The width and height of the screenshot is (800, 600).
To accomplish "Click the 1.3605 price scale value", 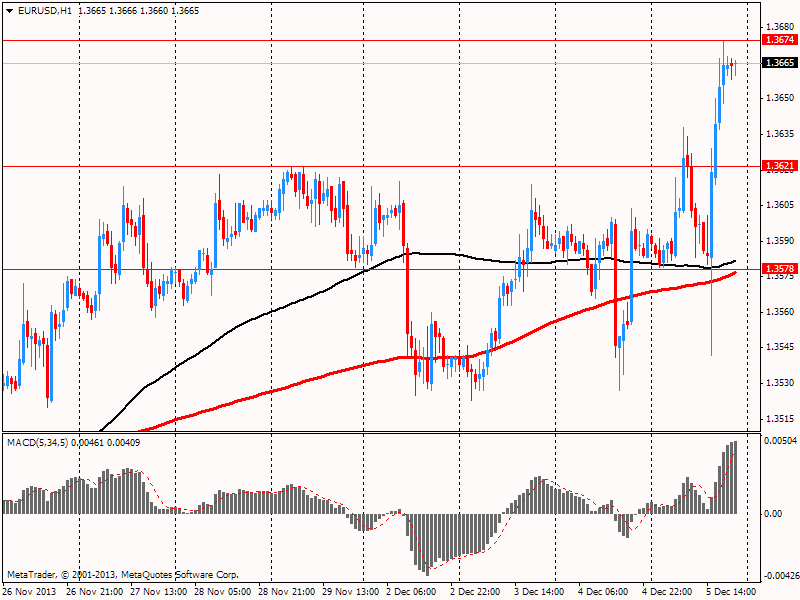I will pyautogui.click(x=781, y=205).
